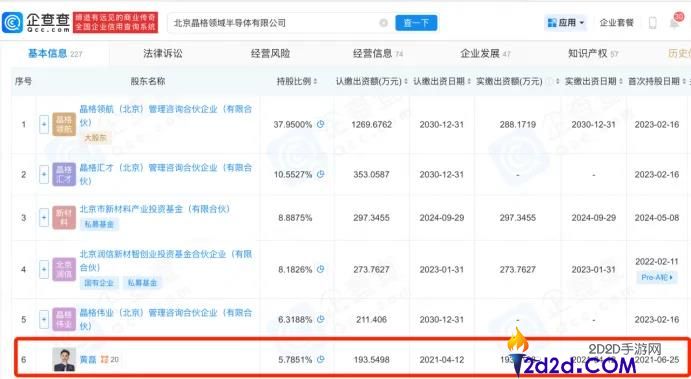691x379 pixels.
Task: Switch to the 知识产权 tab
Action: 593,54
